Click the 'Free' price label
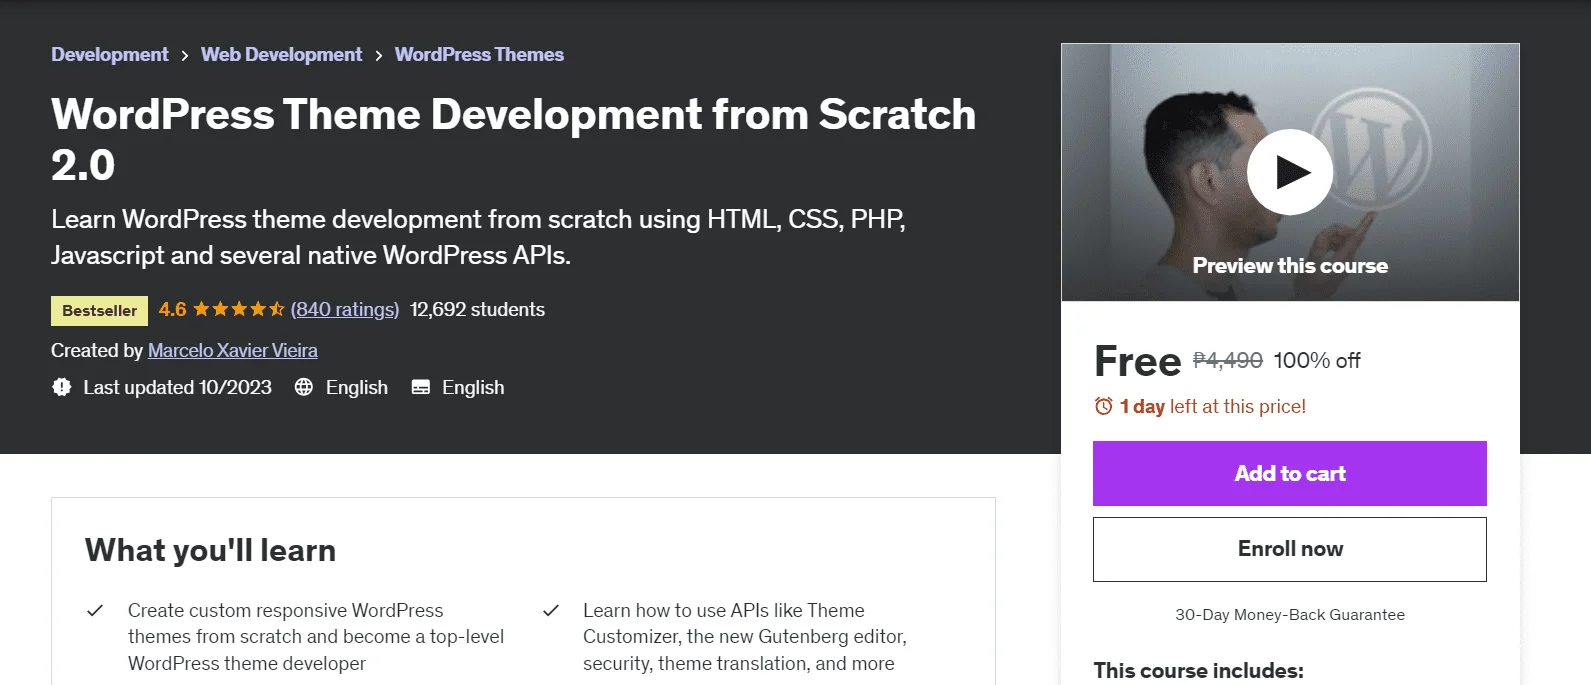The height and width of the screenshot is (685, 1591). point(1138,361)
